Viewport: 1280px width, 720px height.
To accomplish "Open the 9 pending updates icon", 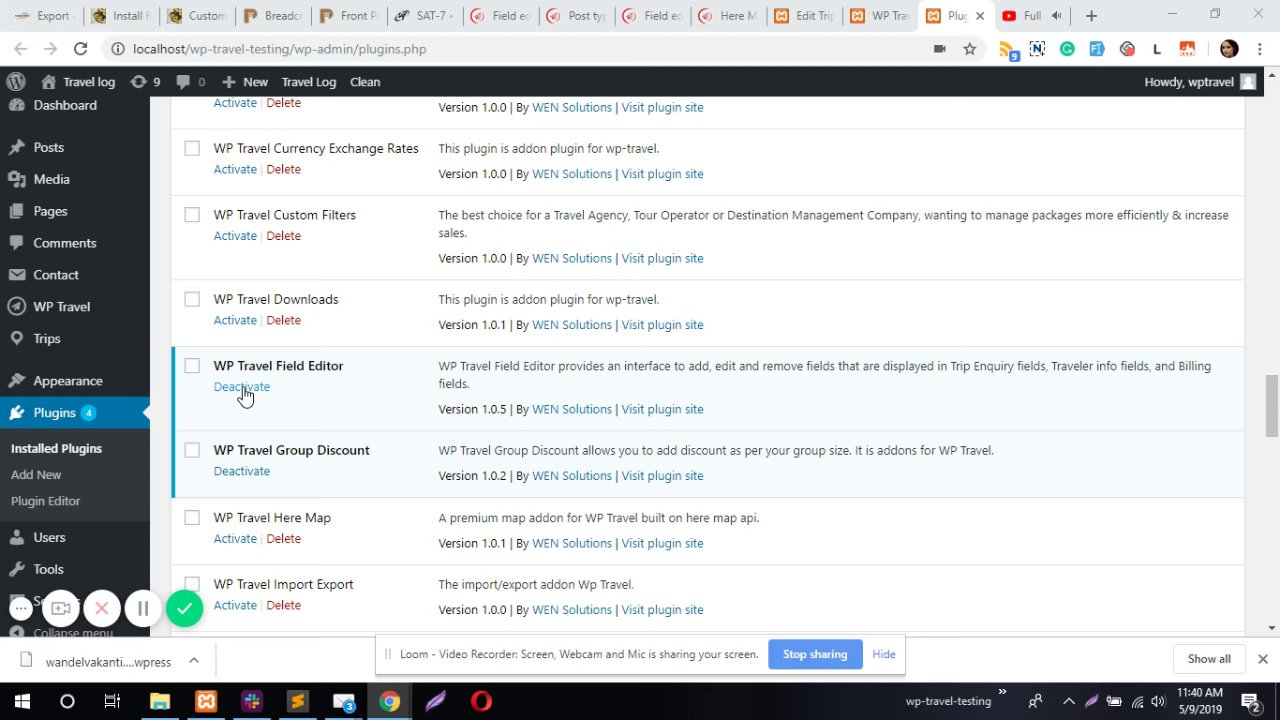I will (x=145, y=82).
